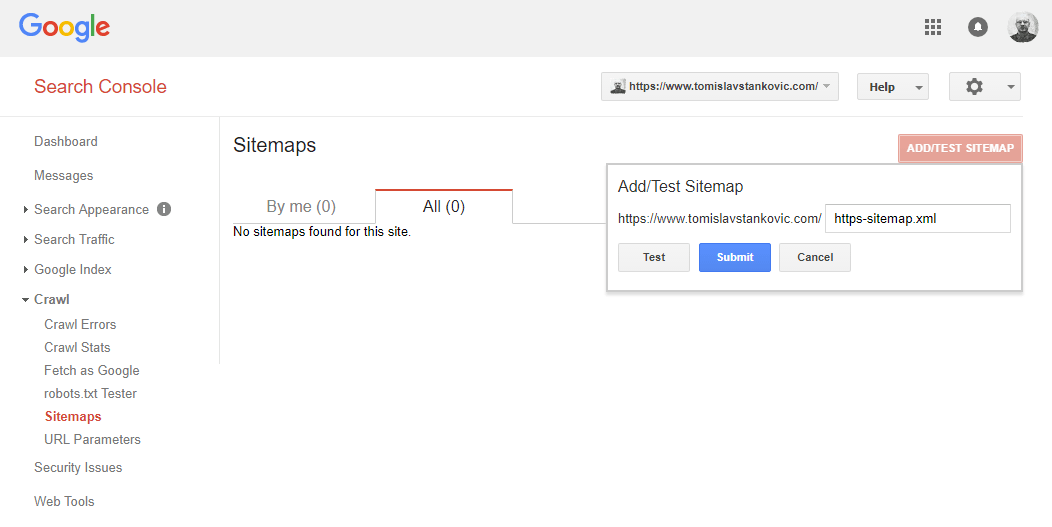Open the account profile avatar
The height and width of the screenshot is (527, 1052).
(1023, 28)
